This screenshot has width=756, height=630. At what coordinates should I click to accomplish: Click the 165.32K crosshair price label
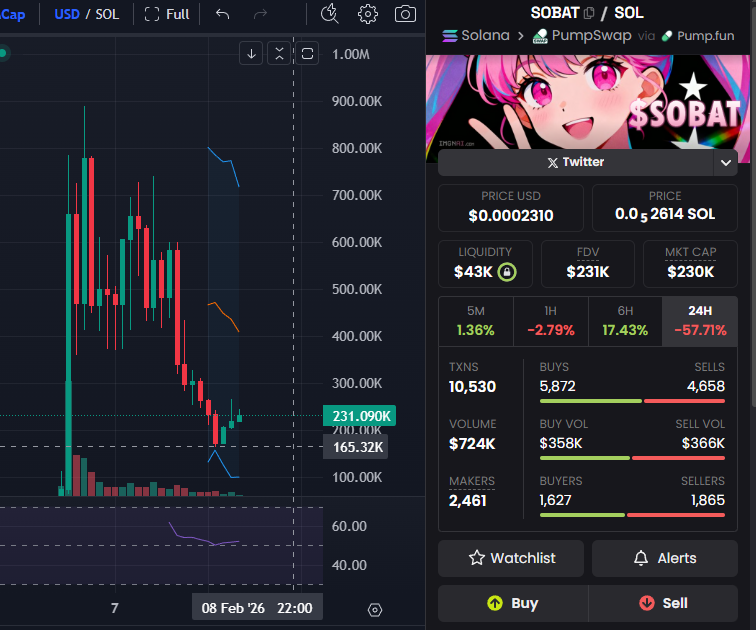[x=357, y=447]
